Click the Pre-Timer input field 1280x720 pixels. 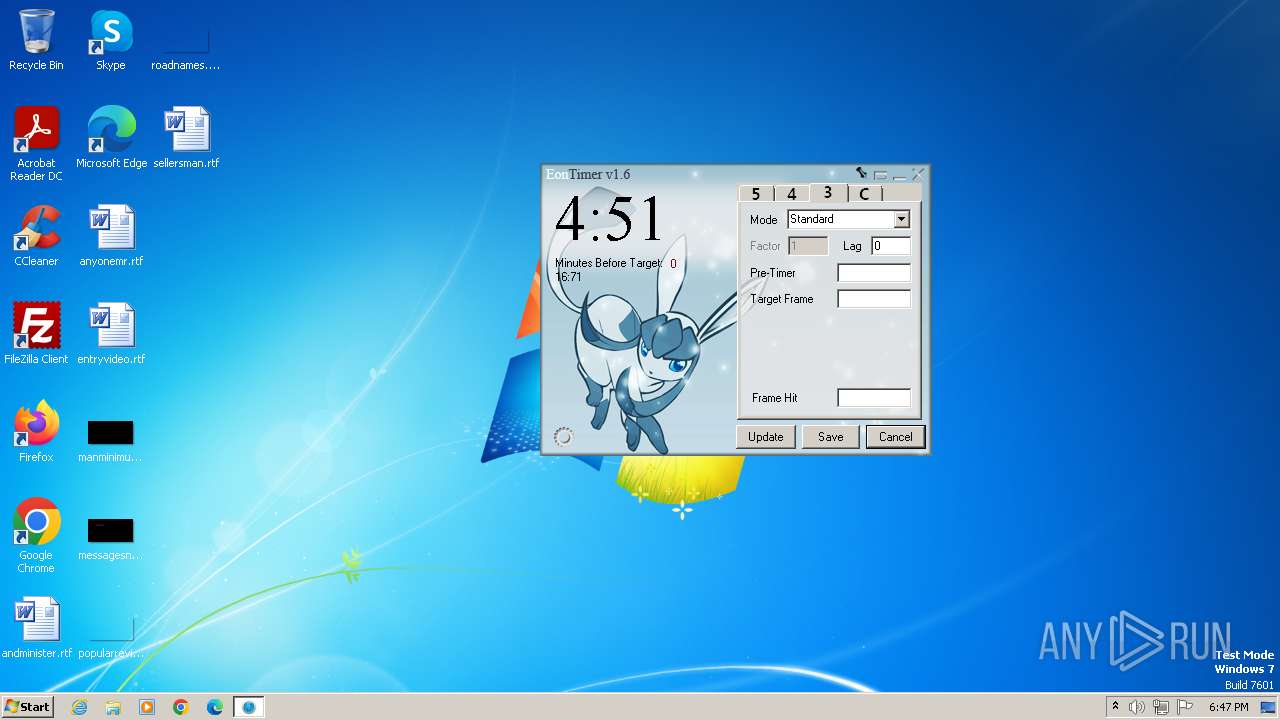pyautogui.click(x=874, y=273)
